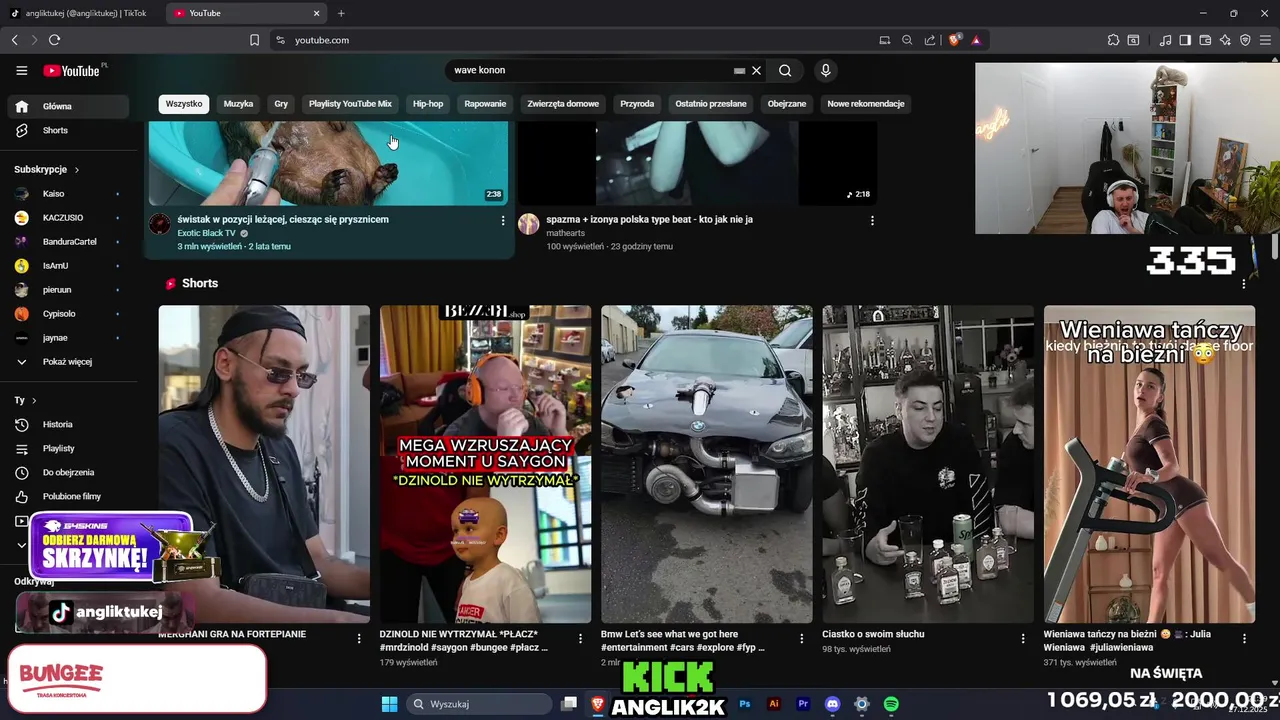Open options for the BMW short
Viewport: 1280px width, 720px height.
point(801,638)
